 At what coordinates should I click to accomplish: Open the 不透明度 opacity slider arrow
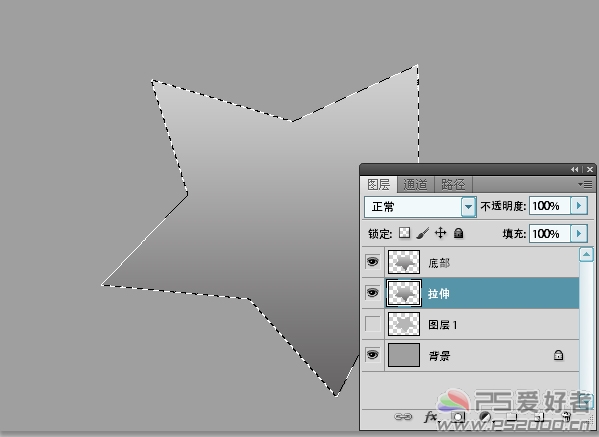(x=579, y=206)
